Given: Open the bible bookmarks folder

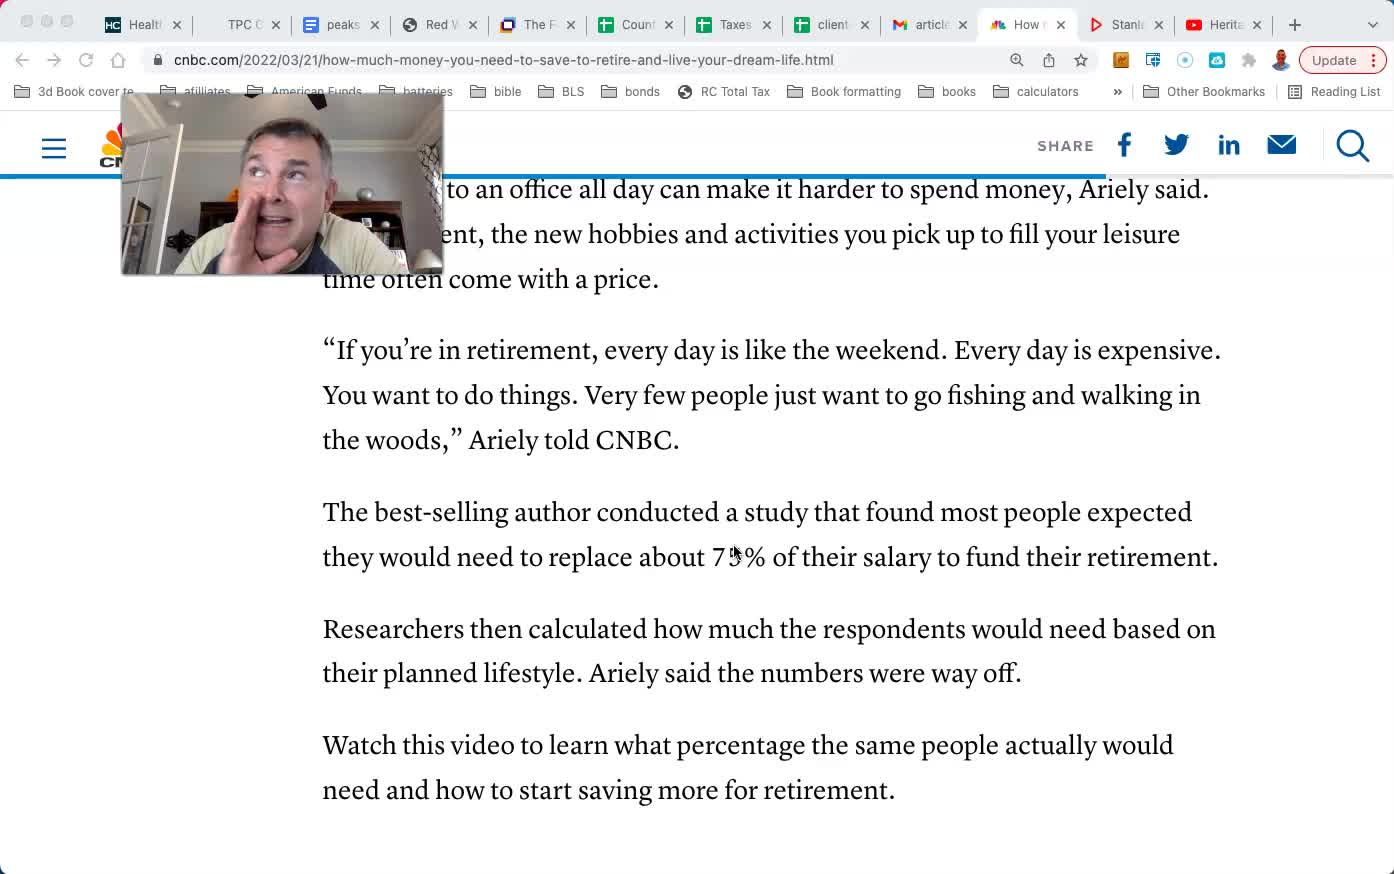Looking at the screenshot, I should pos(497,92).
